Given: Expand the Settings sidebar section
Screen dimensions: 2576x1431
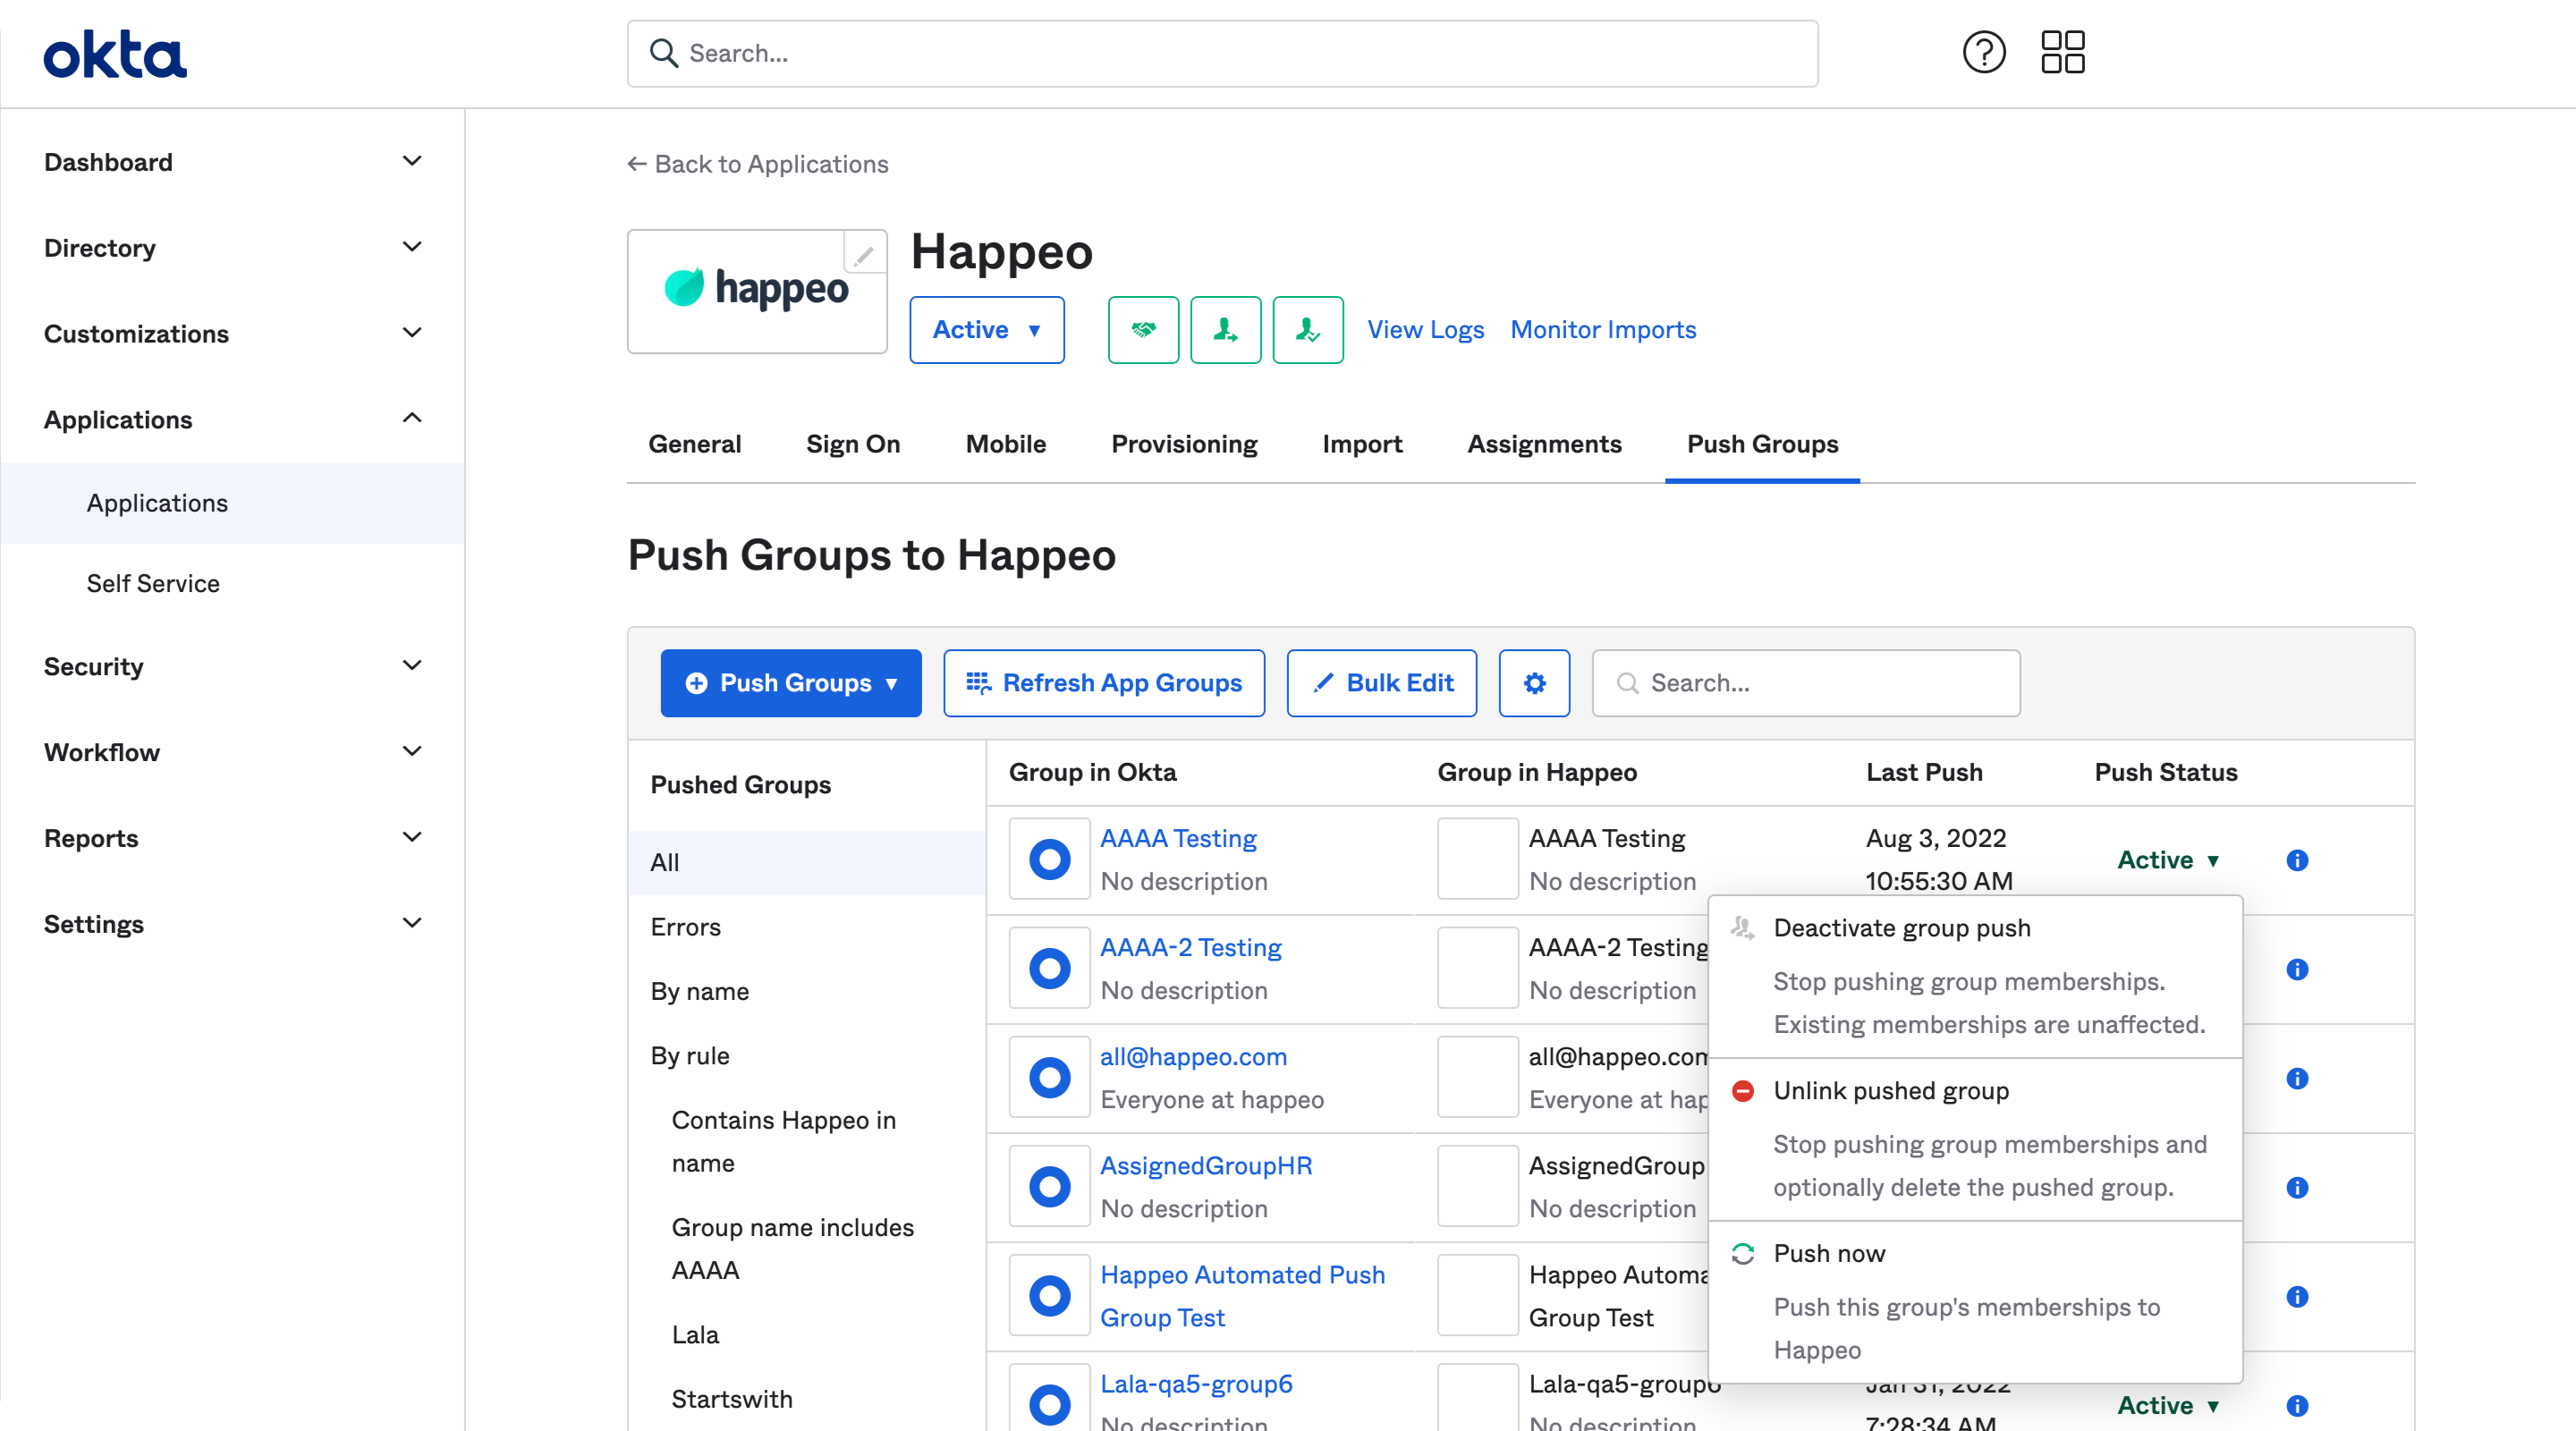Looking at the screenshot, I should pyautogui.click(x=232, y=925).
